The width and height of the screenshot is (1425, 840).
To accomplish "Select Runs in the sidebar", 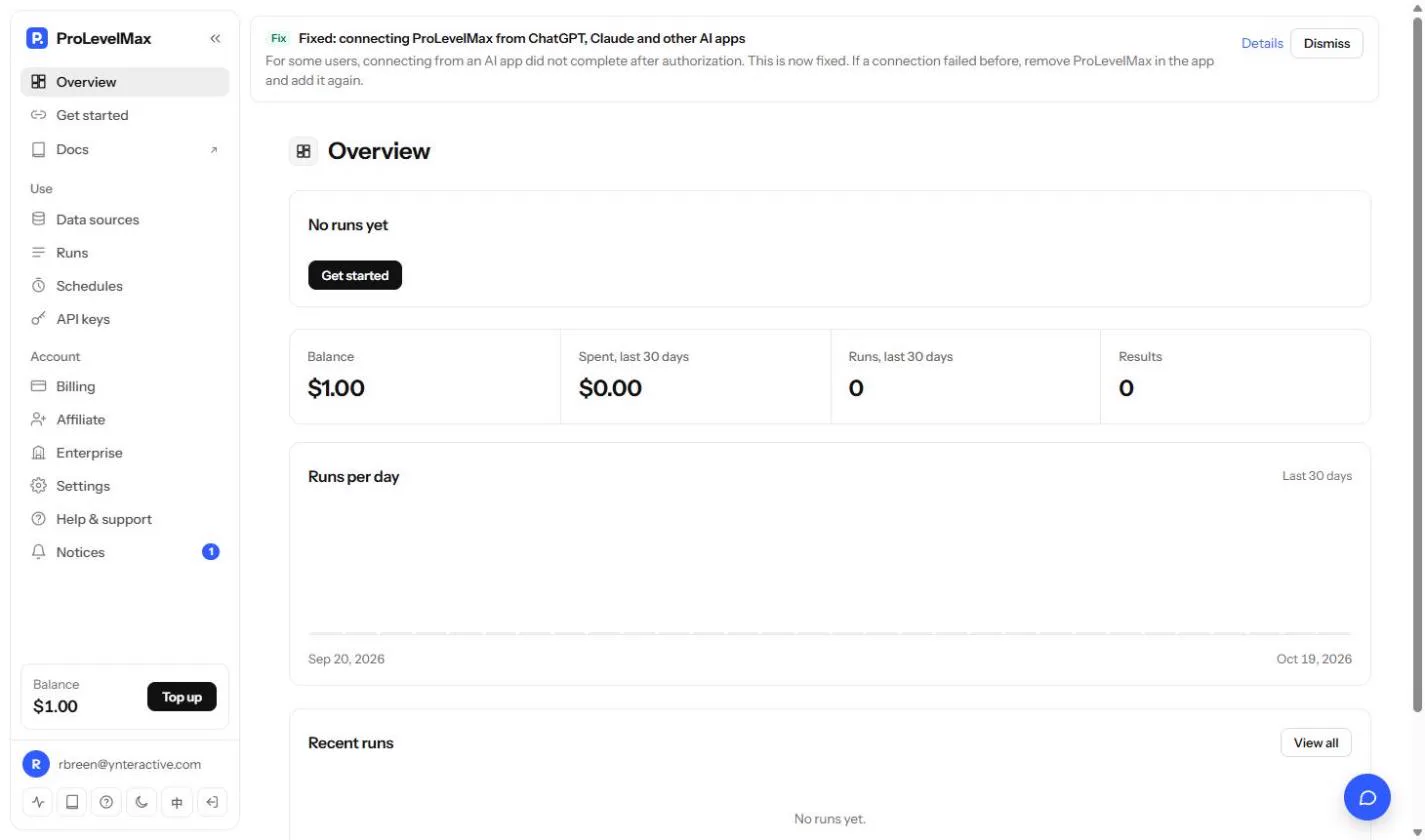I will tap(125, 253).
